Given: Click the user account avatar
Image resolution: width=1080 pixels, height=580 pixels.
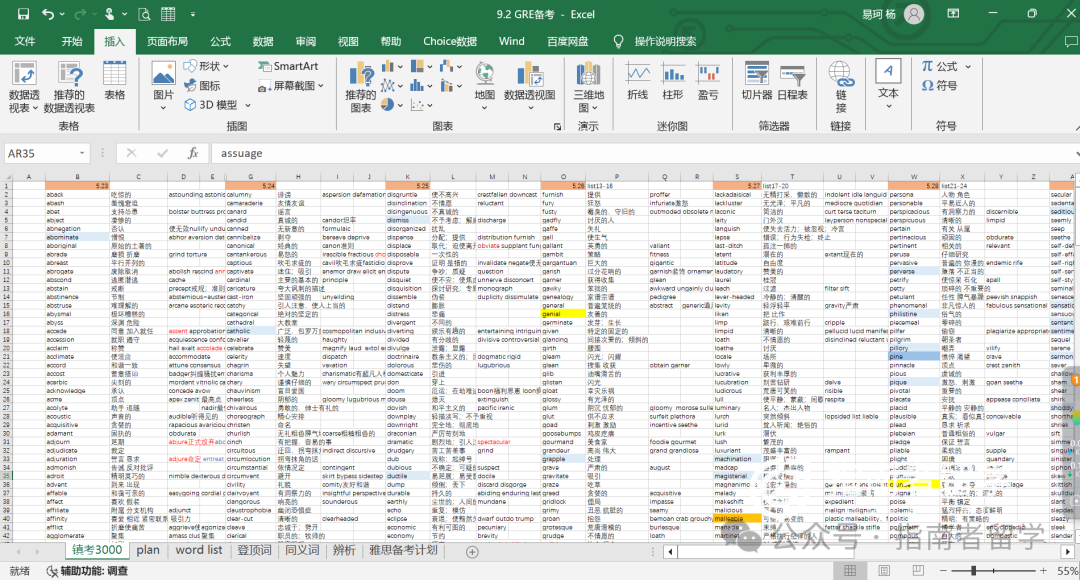Looking at the screenshot, I should pyautogui.click(x=914, y=14).
